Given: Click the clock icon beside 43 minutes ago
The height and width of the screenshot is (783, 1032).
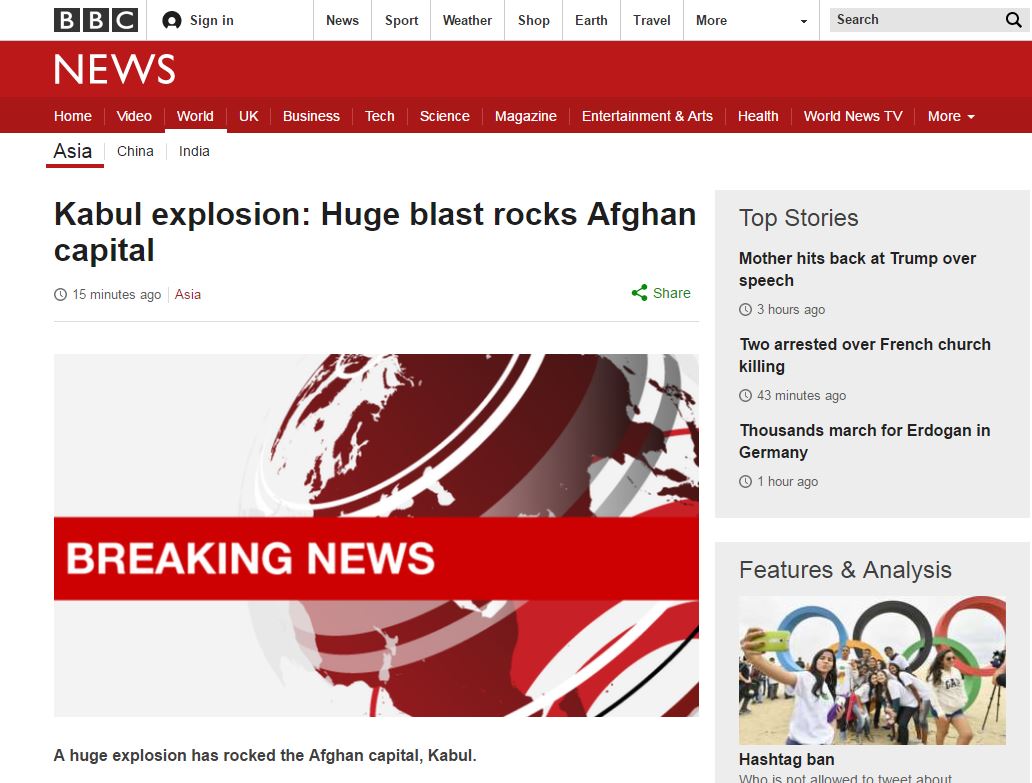Looking at the screenshot, I should pyautogui.click(x=745, y=396).
